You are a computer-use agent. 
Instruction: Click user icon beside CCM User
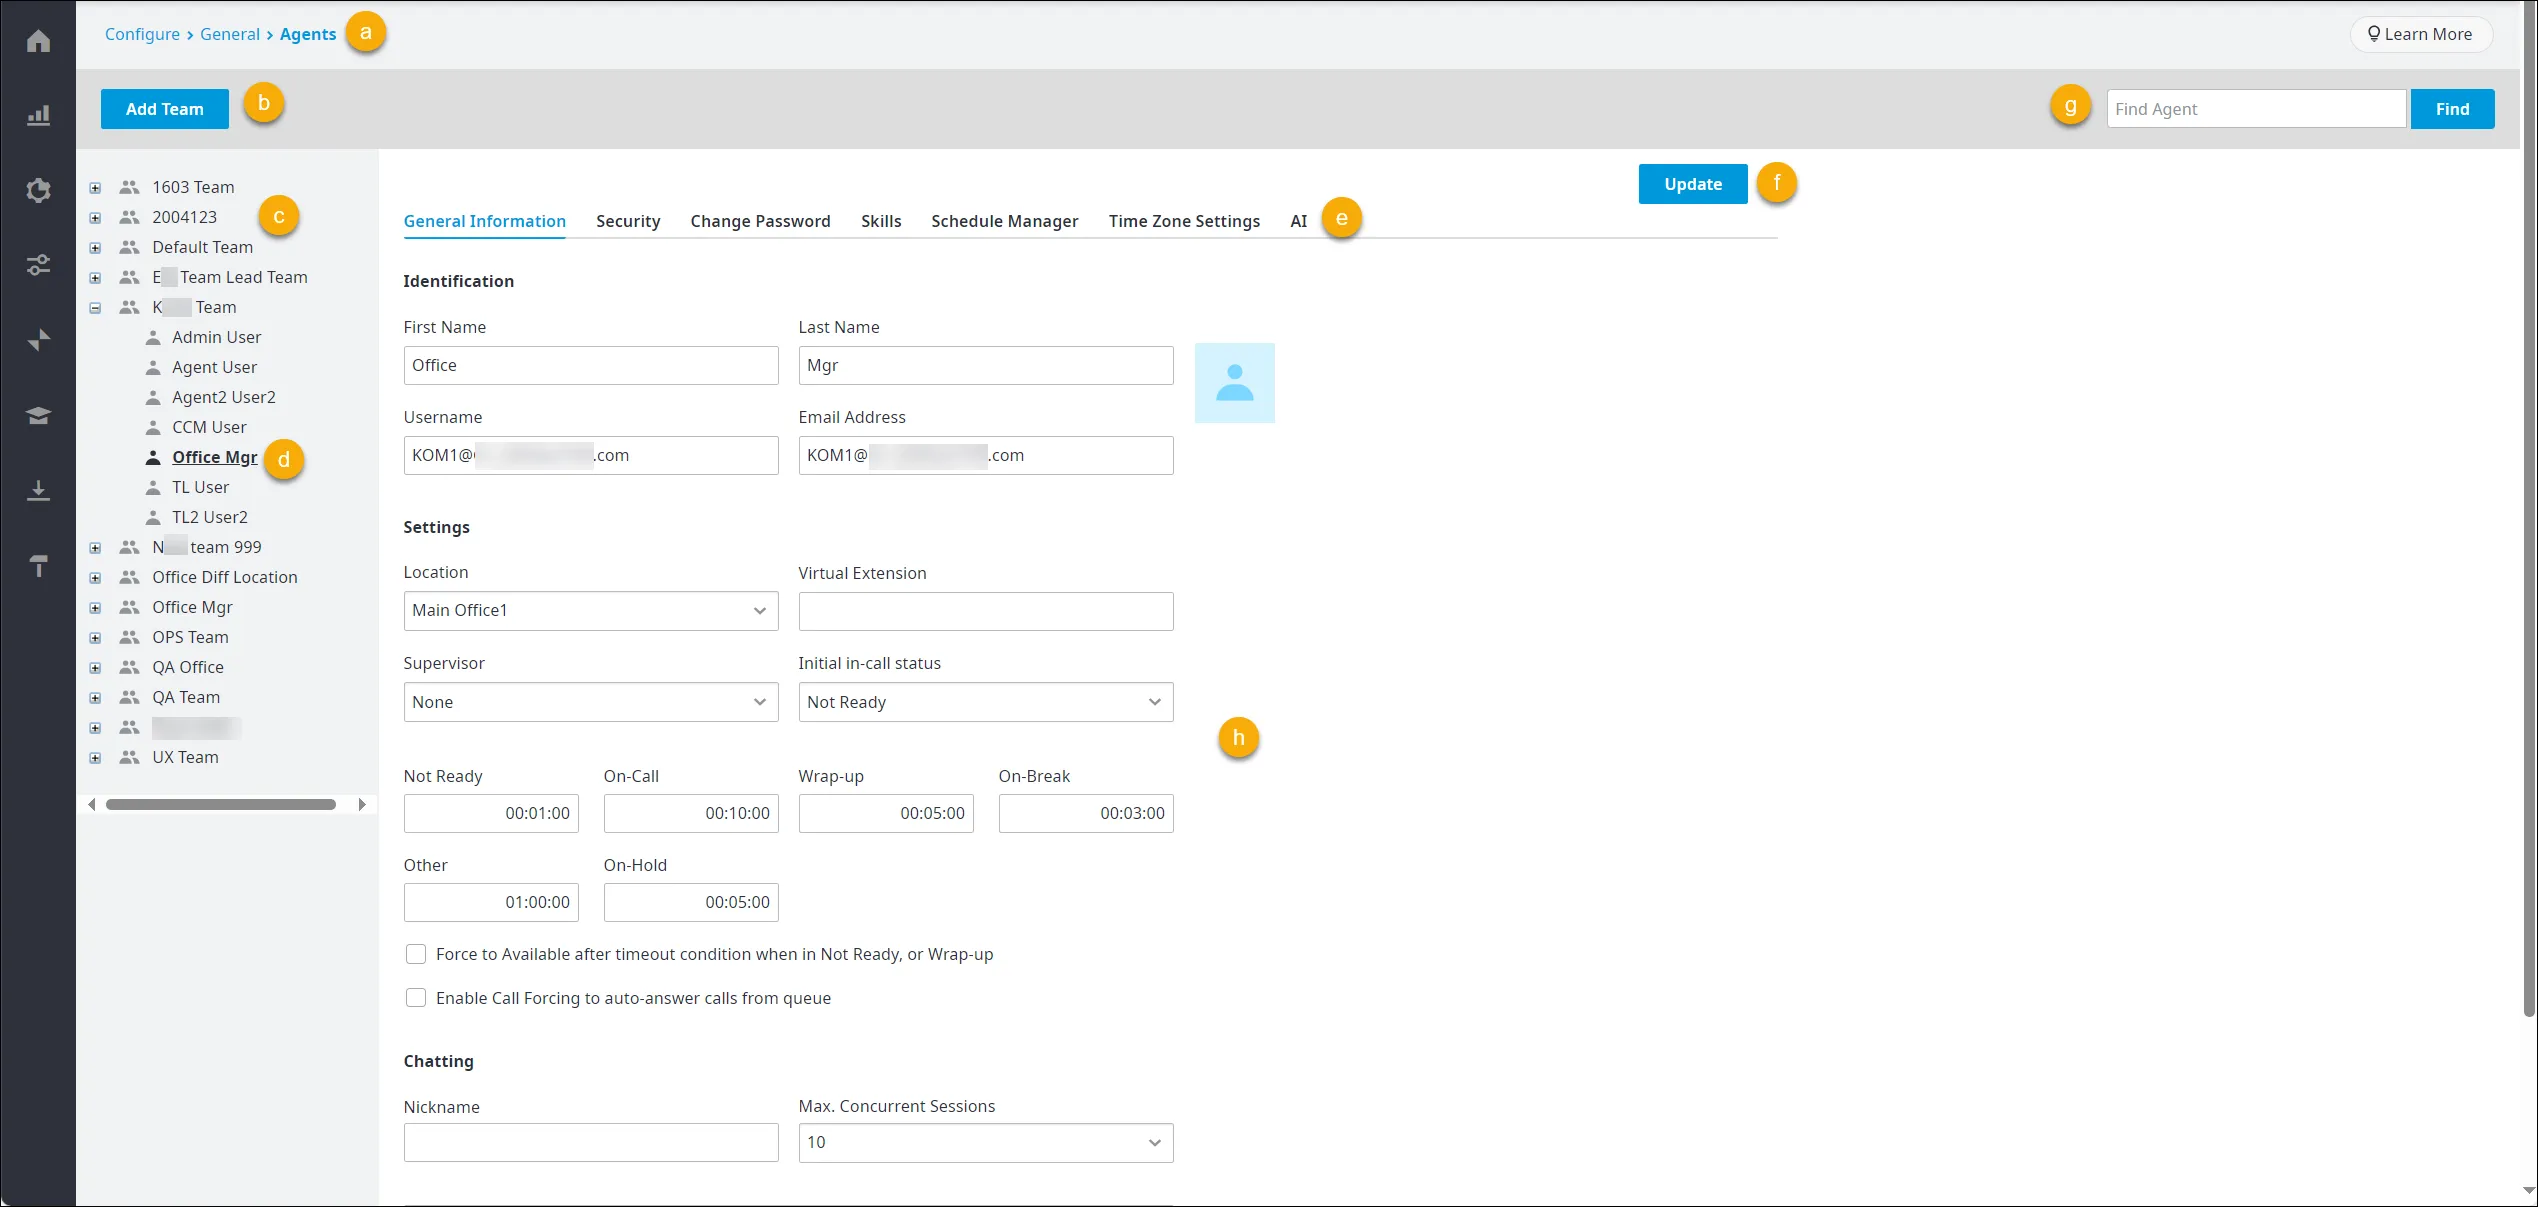pos(153,427)
